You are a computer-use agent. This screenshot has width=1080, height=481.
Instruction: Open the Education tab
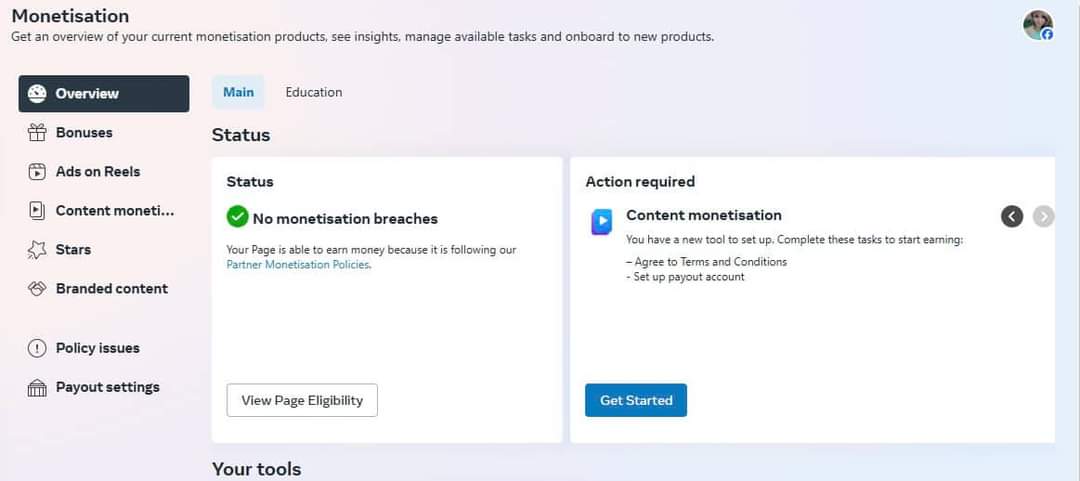[314, 92]
